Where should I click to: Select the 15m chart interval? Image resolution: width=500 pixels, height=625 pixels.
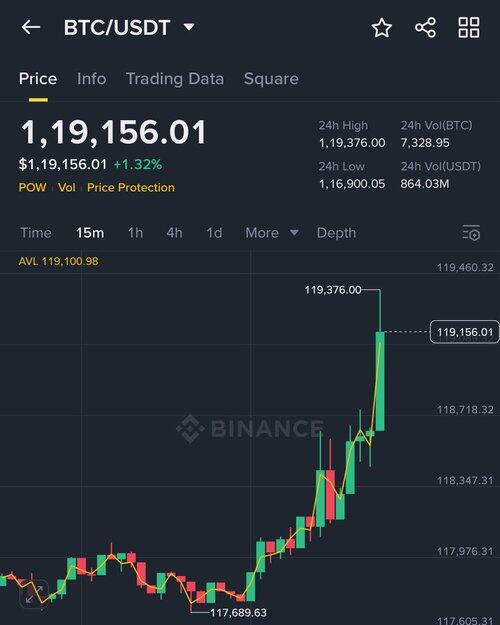[x=90, y=233]
